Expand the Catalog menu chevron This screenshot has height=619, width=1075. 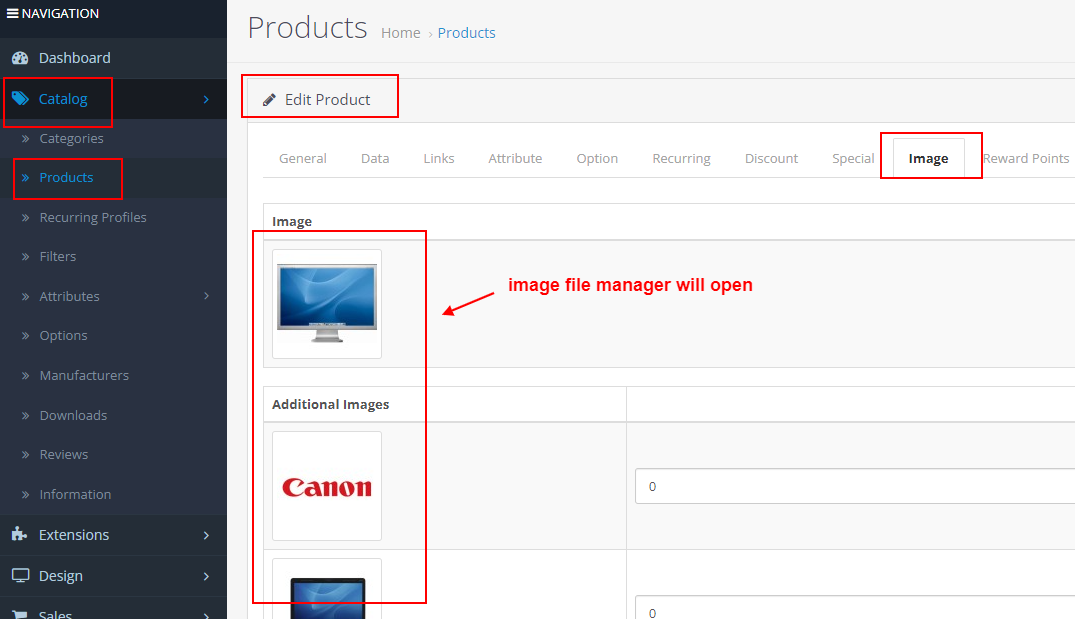208,99
